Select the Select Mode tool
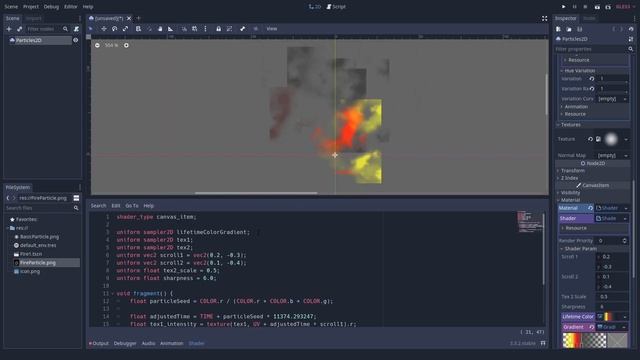This screenshot has width=640, height=360. coord(91,29)
